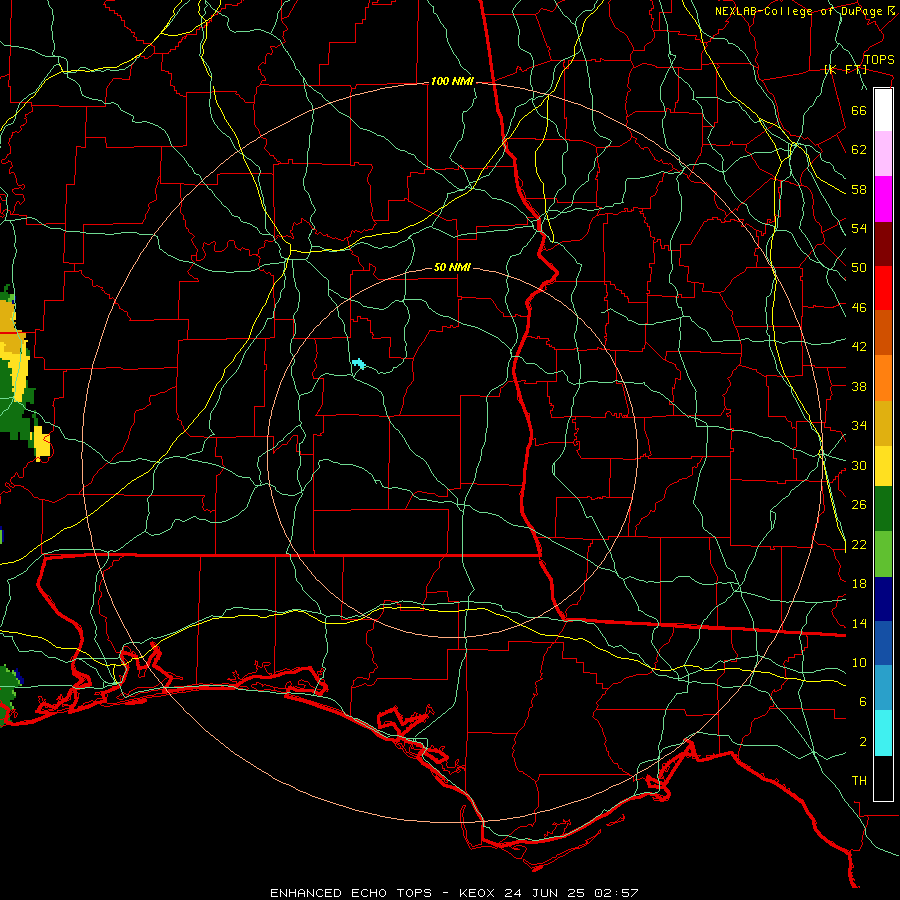The image size is (900, 900).
Task: Click the 50 NMI range ring label
Action: [x=452, y=267]
